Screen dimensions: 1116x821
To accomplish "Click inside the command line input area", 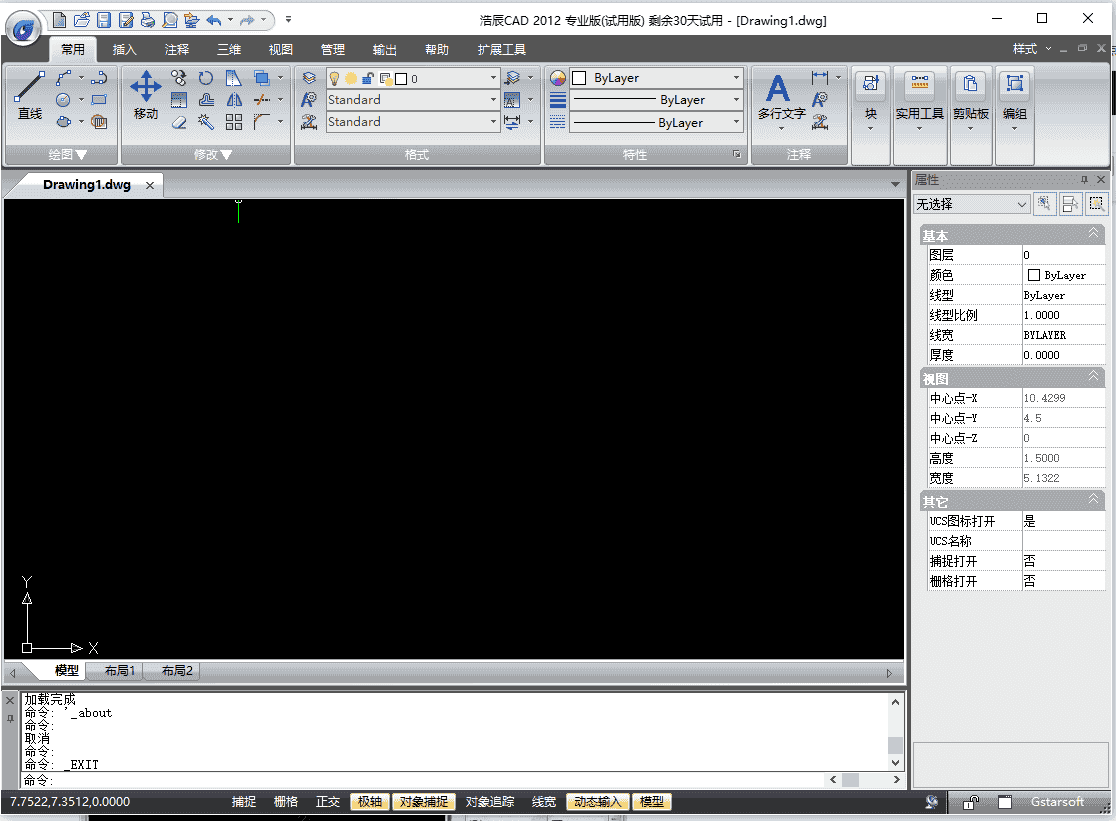I will click(300, 781).
